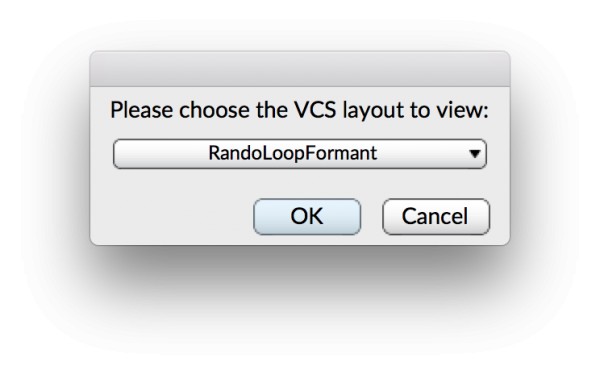Image resolution: width=600 pixels, height=374 pixels.
Task: Click blank space below the layout selector
Action: click(x=300, y=183)
